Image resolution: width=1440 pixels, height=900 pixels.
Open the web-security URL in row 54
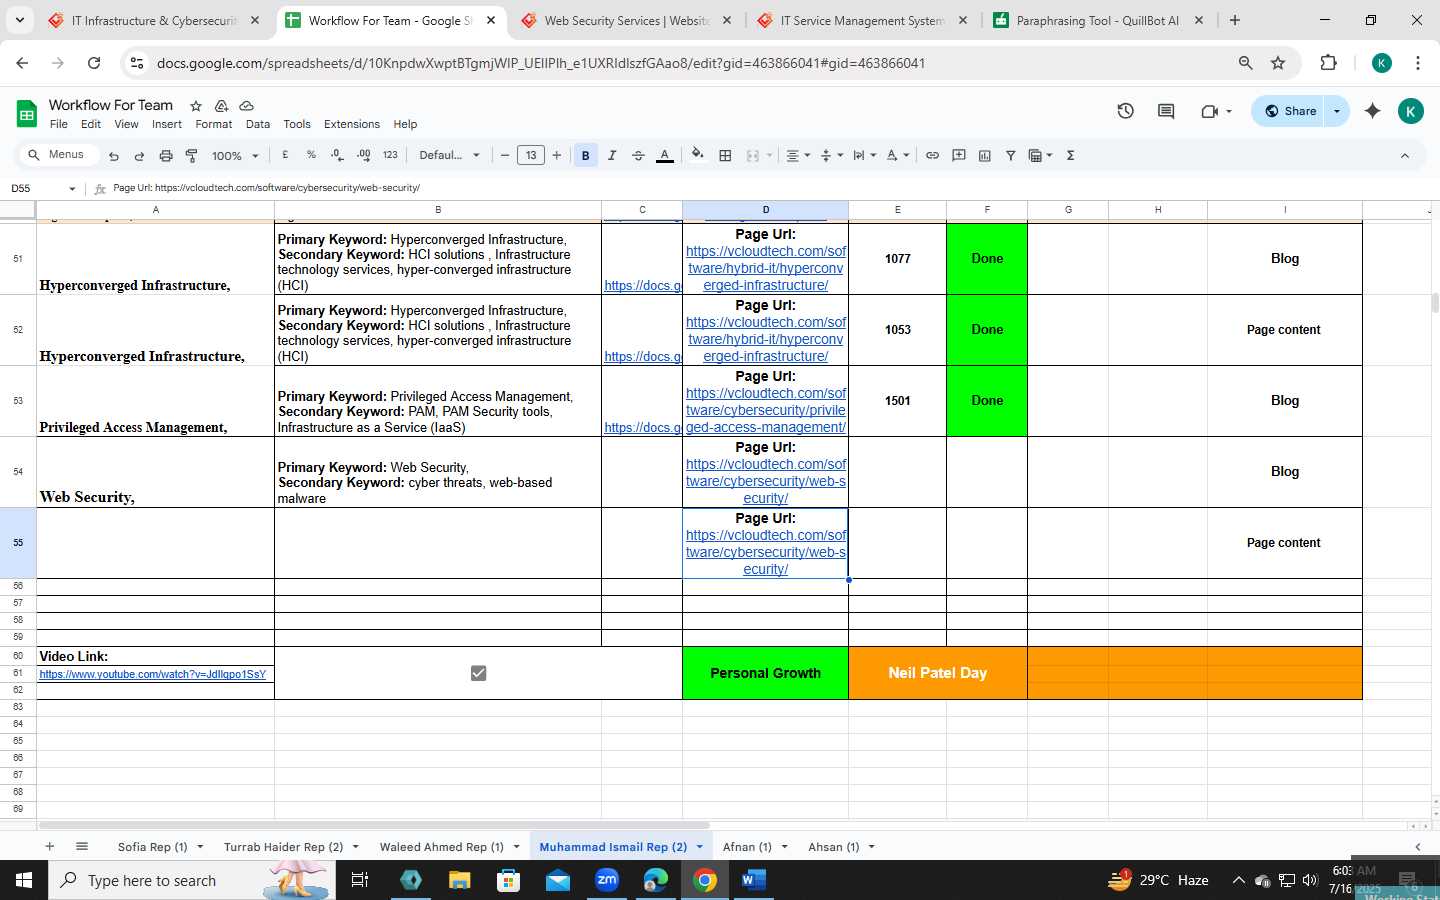pos(766,481)
